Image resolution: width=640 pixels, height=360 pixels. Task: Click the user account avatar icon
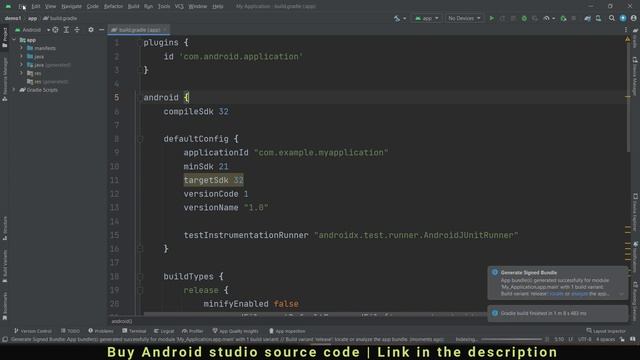coord(633,18)
